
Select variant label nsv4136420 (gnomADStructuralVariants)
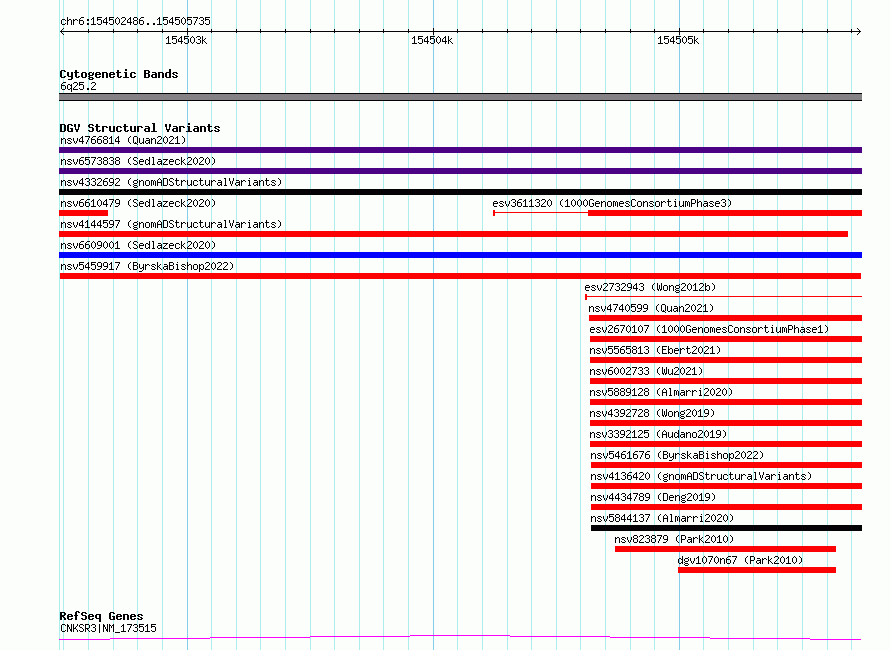(x=701, y=476)
